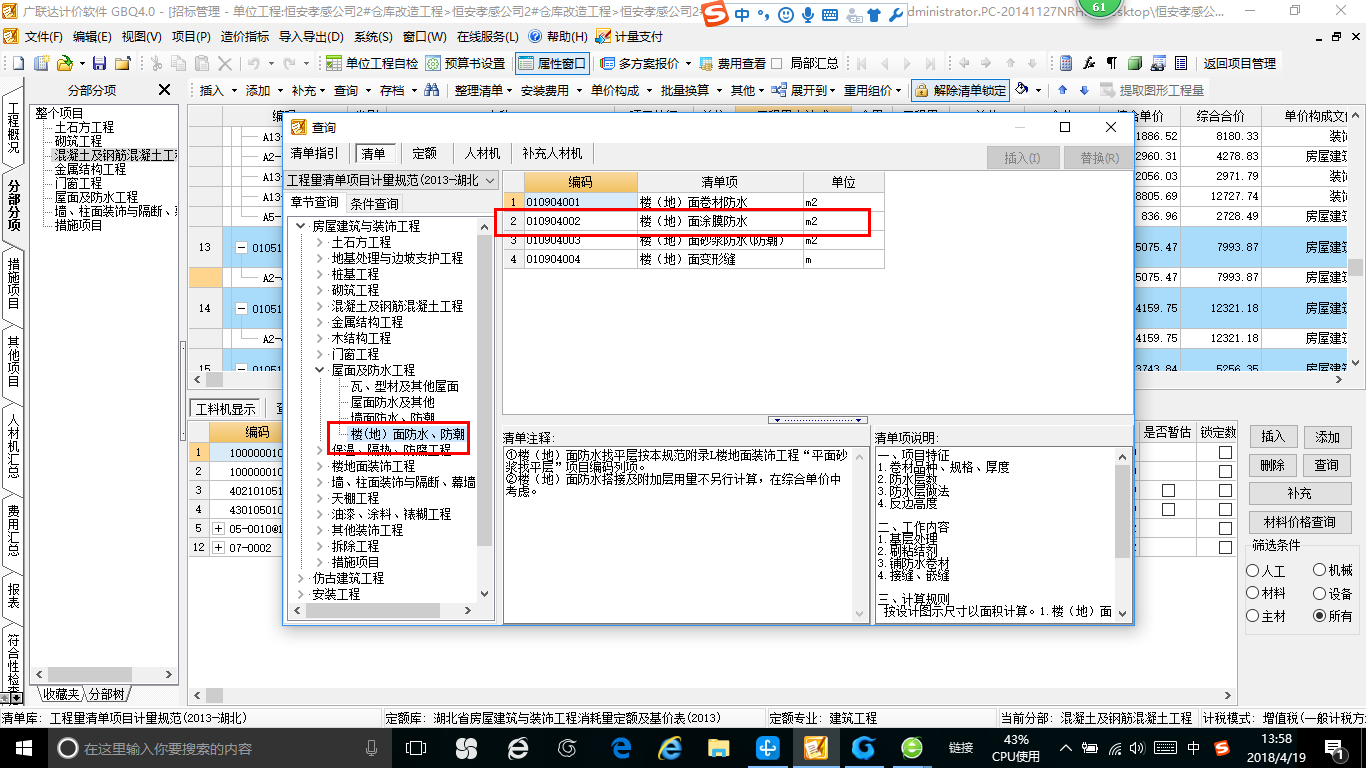Click the green 3D cube icon

1135,63
